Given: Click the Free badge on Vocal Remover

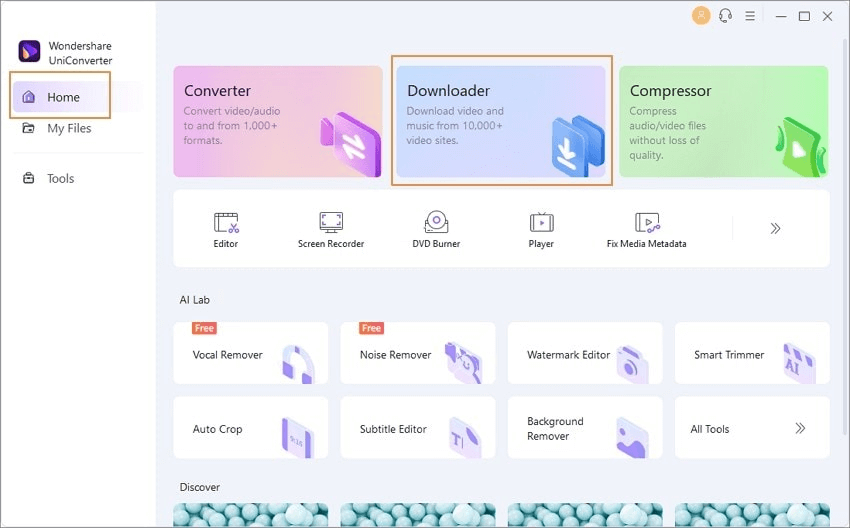Looking at the screenshot, I should (204, 328).
